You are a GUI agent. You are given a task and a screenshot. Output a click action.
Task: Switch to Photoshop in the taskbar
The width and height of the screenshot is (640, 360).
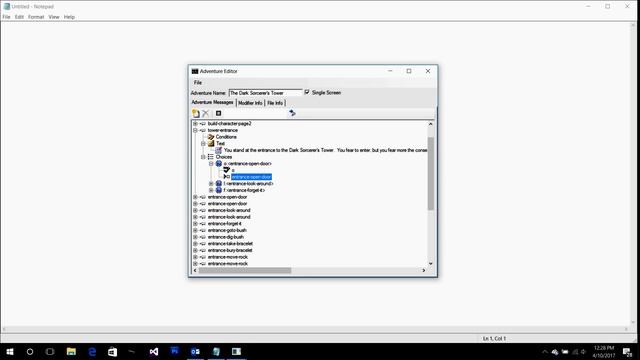coord(175,351)
